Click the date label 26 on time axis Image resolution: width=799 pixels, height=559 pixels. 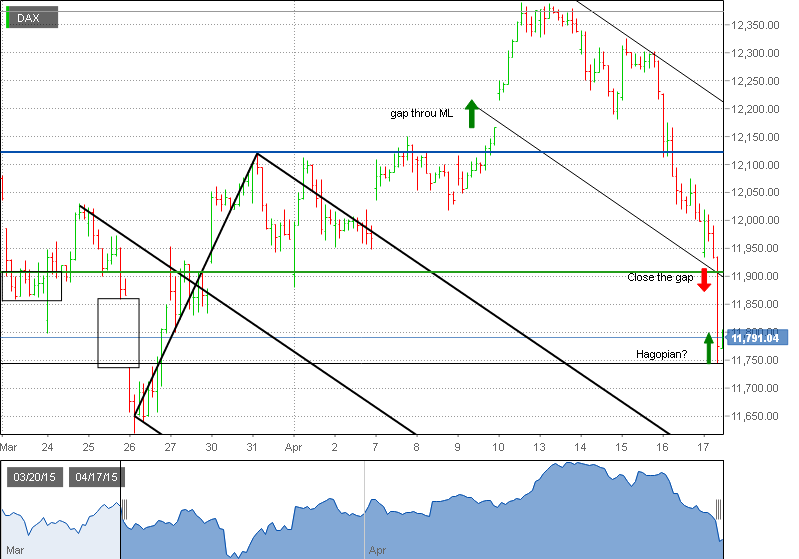point(129,447)
